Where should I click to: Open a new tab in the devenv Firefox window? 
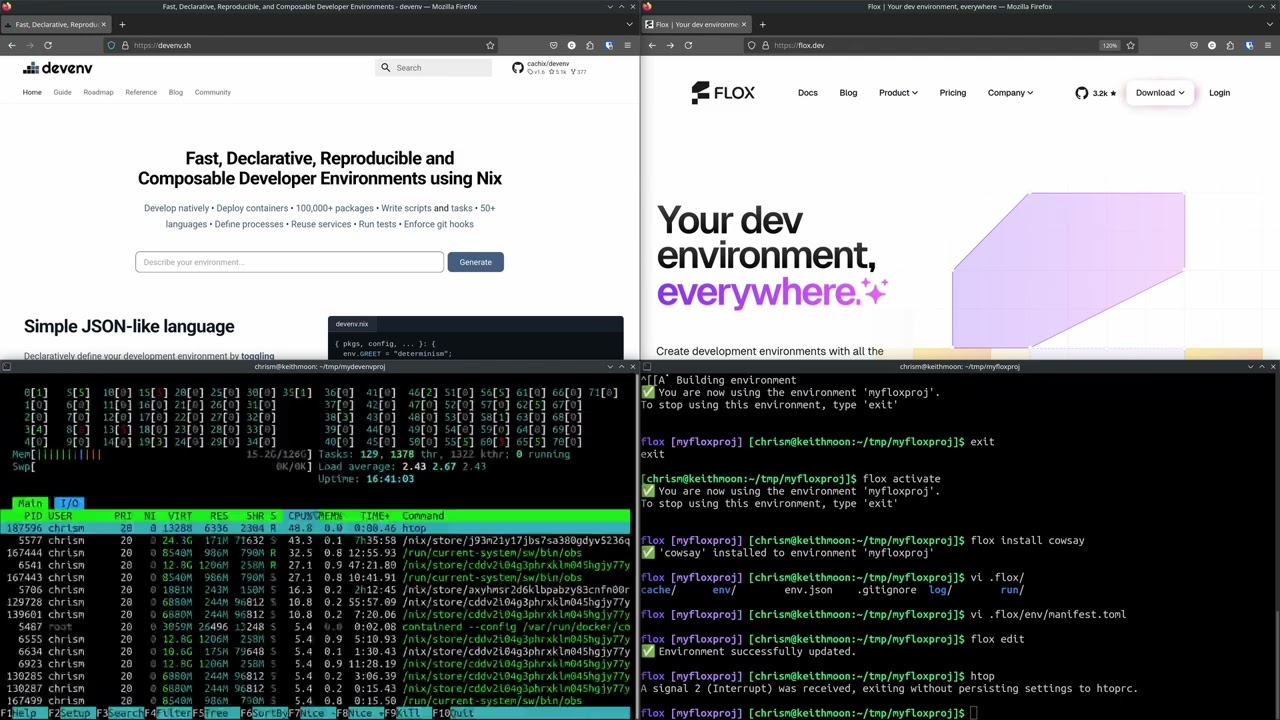pyautogui.click(x=122, y=24)
